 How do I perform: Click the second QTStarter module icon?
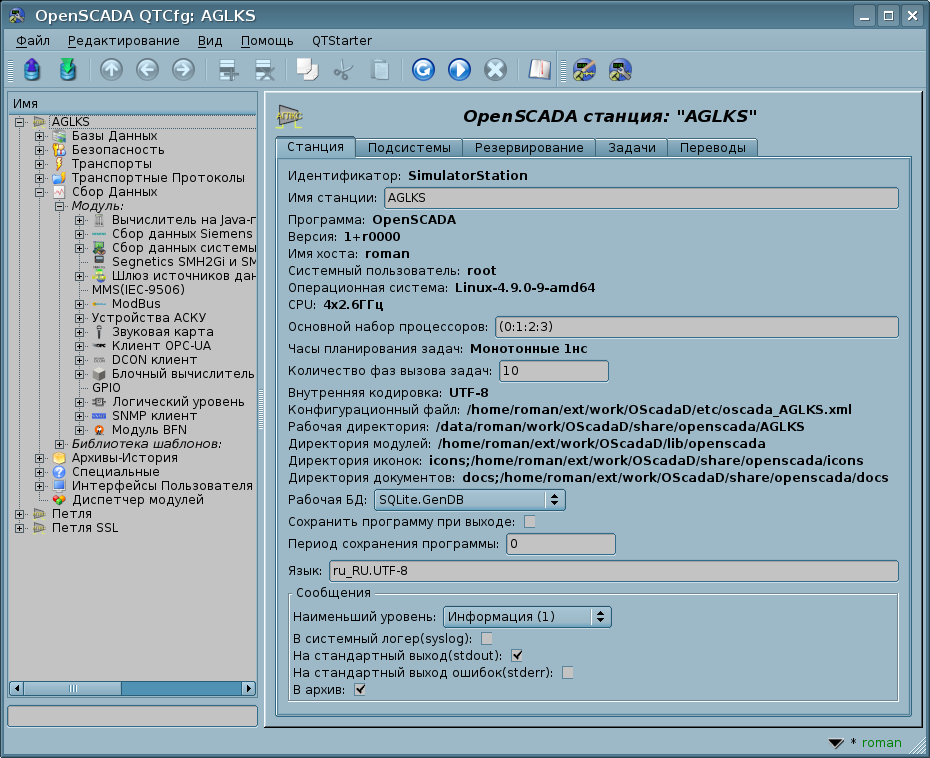click(620, 70)
